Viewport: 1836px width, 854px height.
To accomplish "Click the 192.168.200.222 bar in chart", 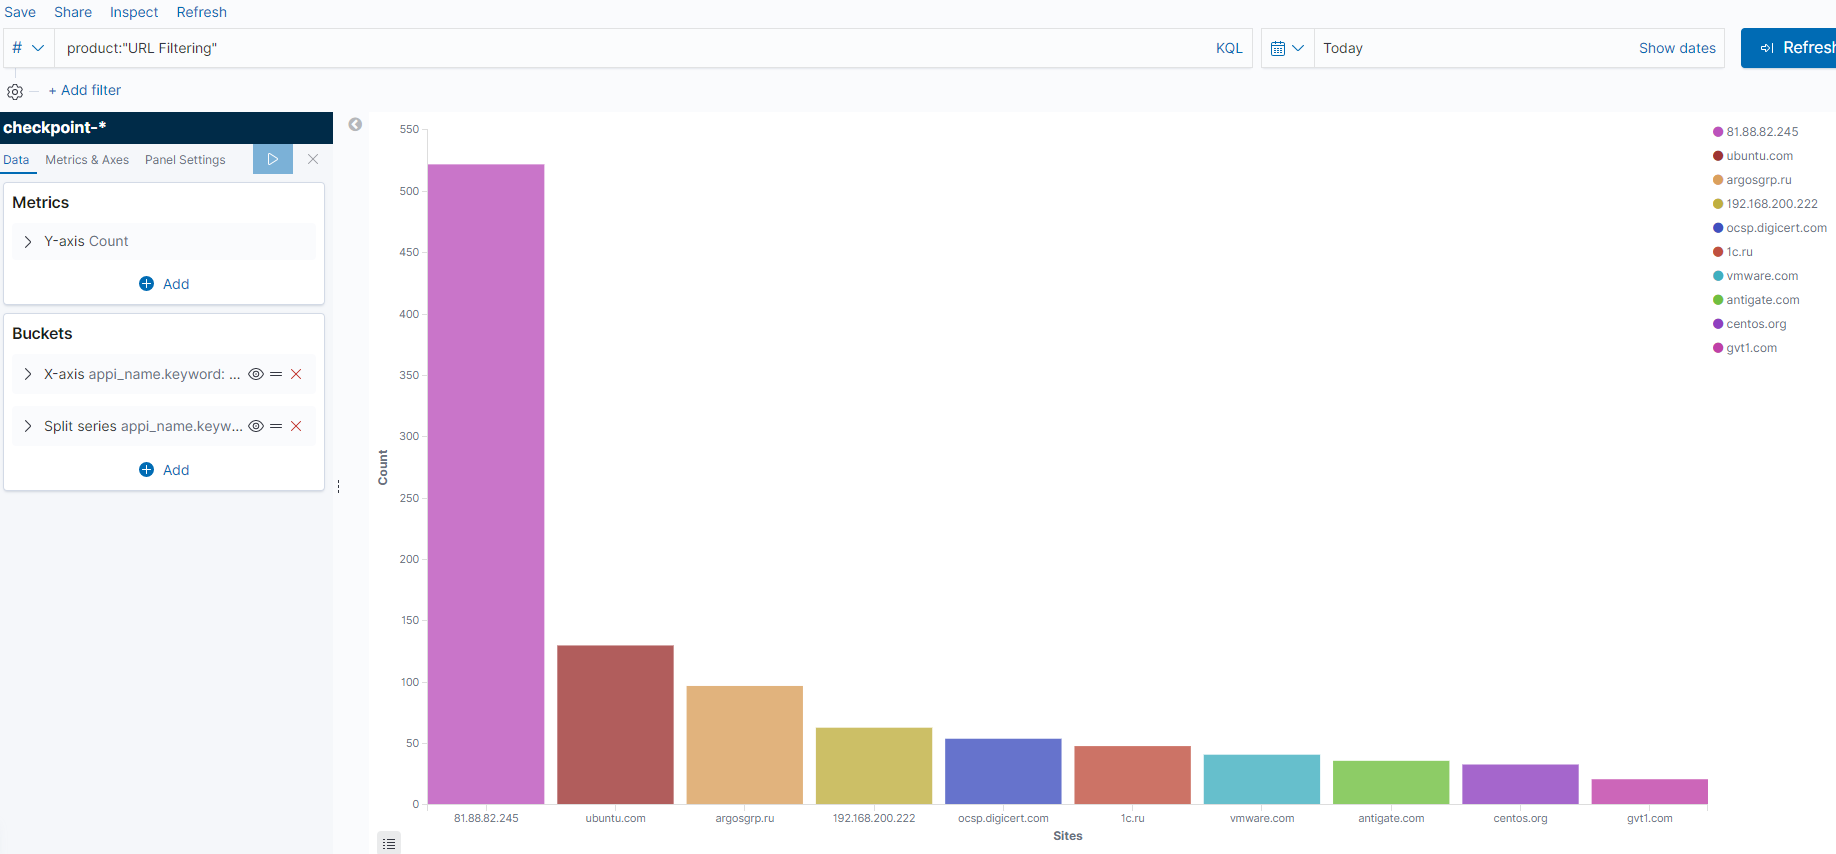I will pyautogui.click(x=874, y=766).
